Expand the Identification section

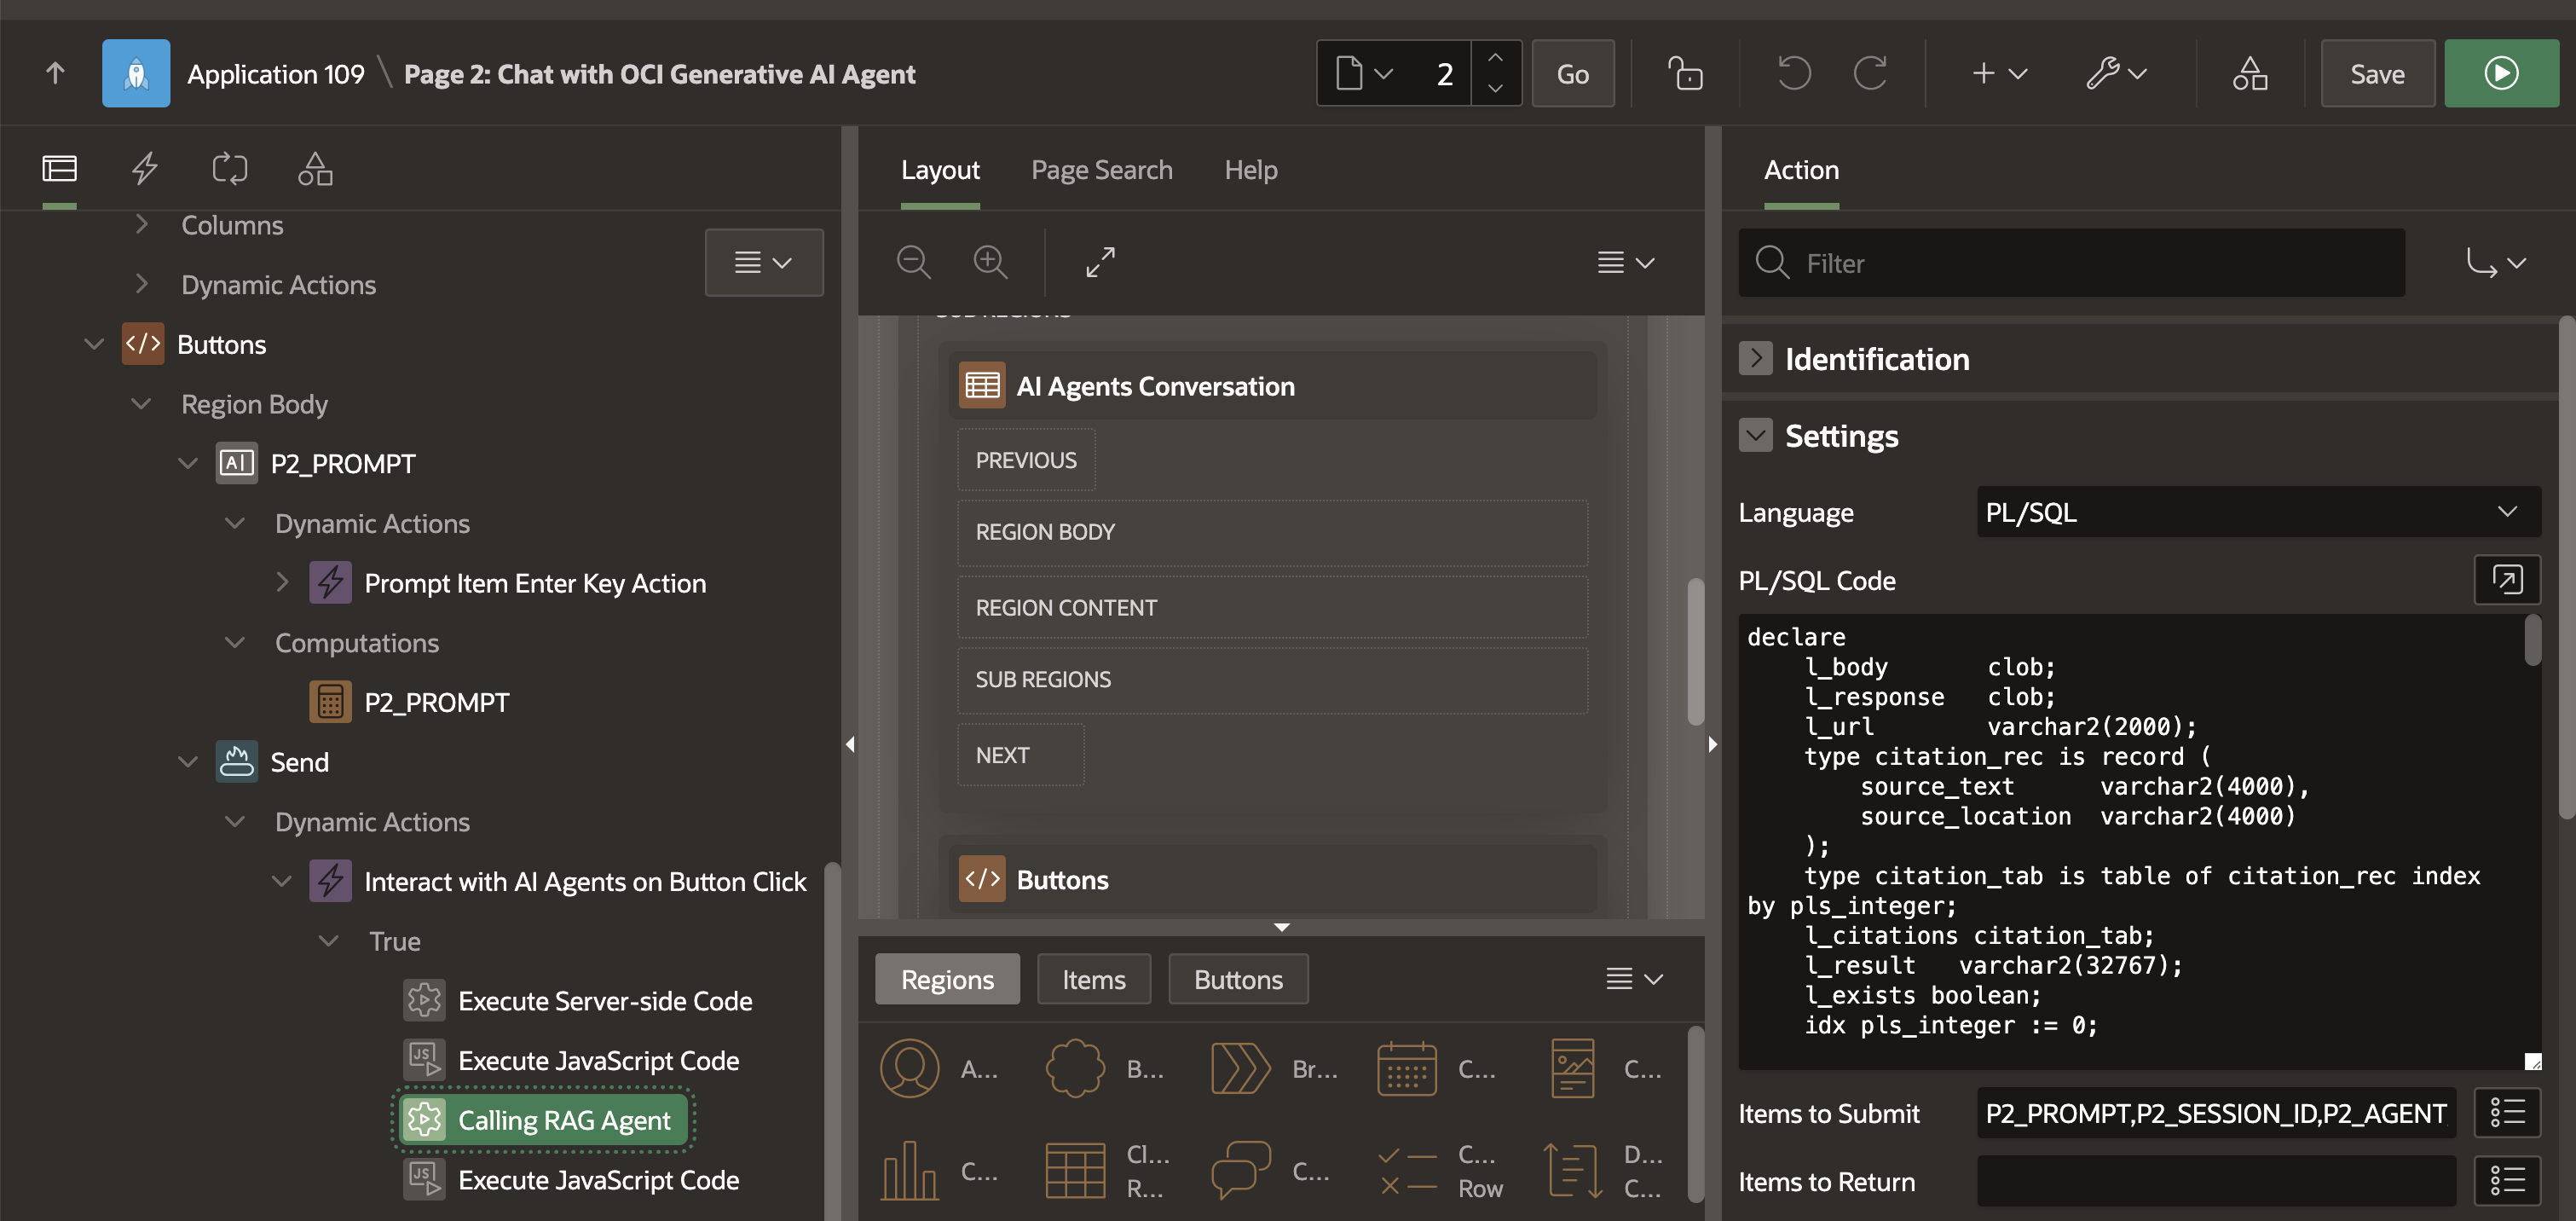point(1755,358)
